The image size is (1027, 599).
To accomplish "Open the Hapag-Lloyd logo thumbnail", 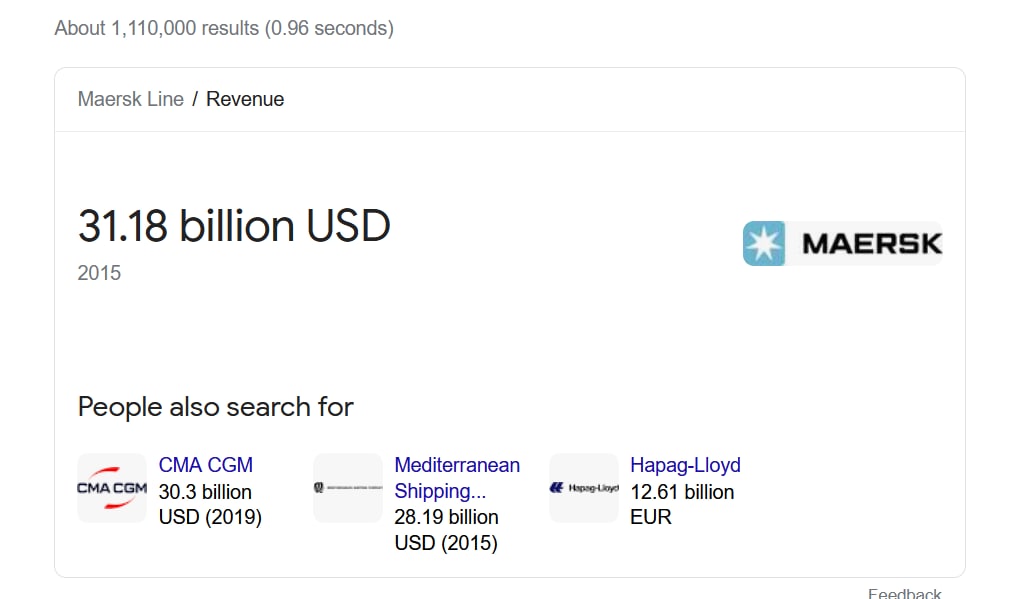I will [584, 488].
